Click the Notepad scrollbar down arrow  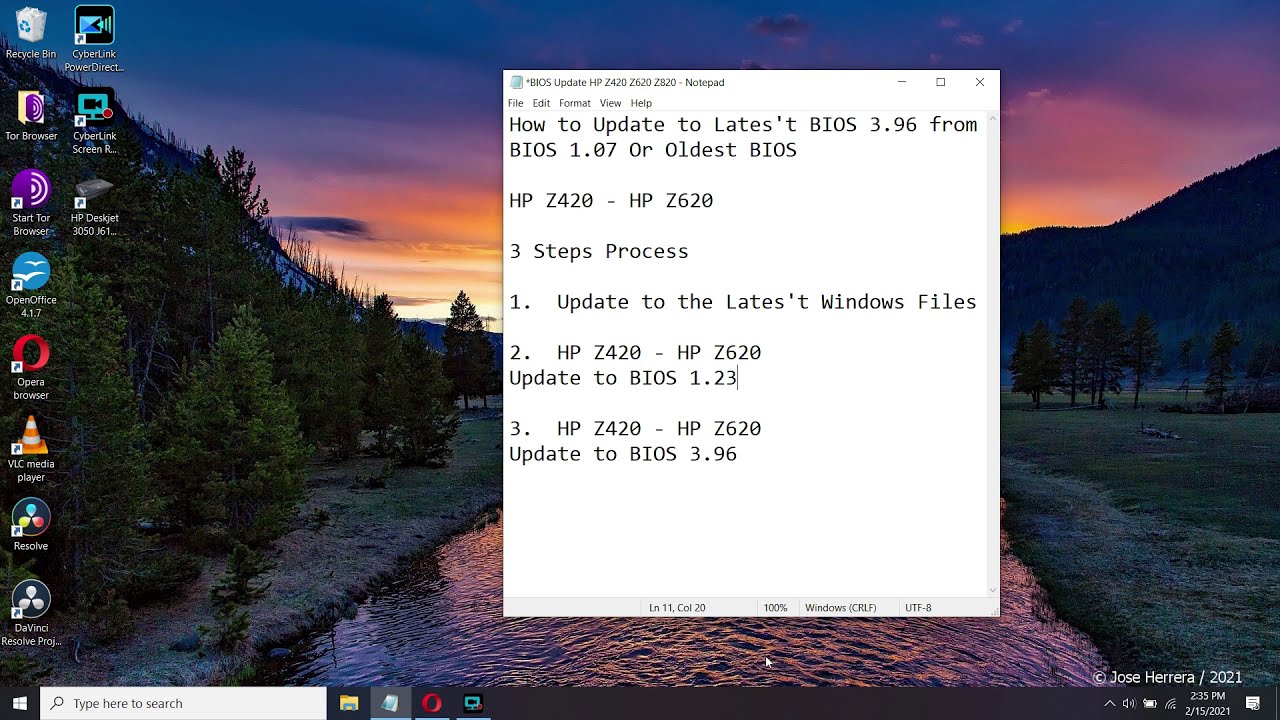tap(992, 589)
